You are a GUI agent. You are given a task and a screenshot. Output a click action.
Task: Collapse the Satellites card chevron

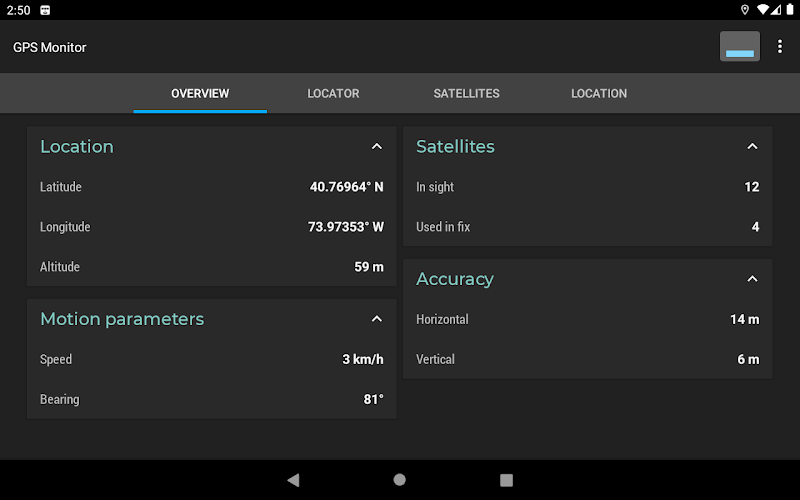752,146
